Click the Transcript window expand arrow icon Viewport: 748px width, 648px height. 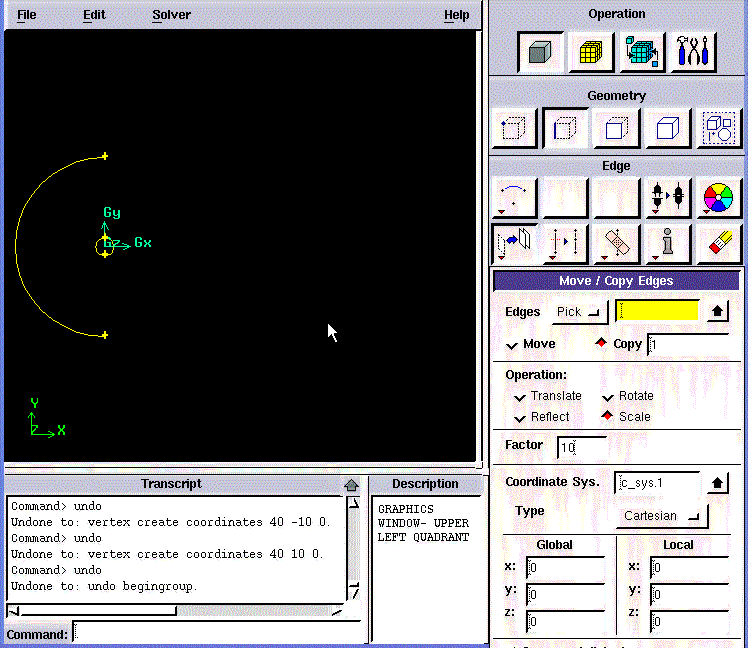(352, 485)
